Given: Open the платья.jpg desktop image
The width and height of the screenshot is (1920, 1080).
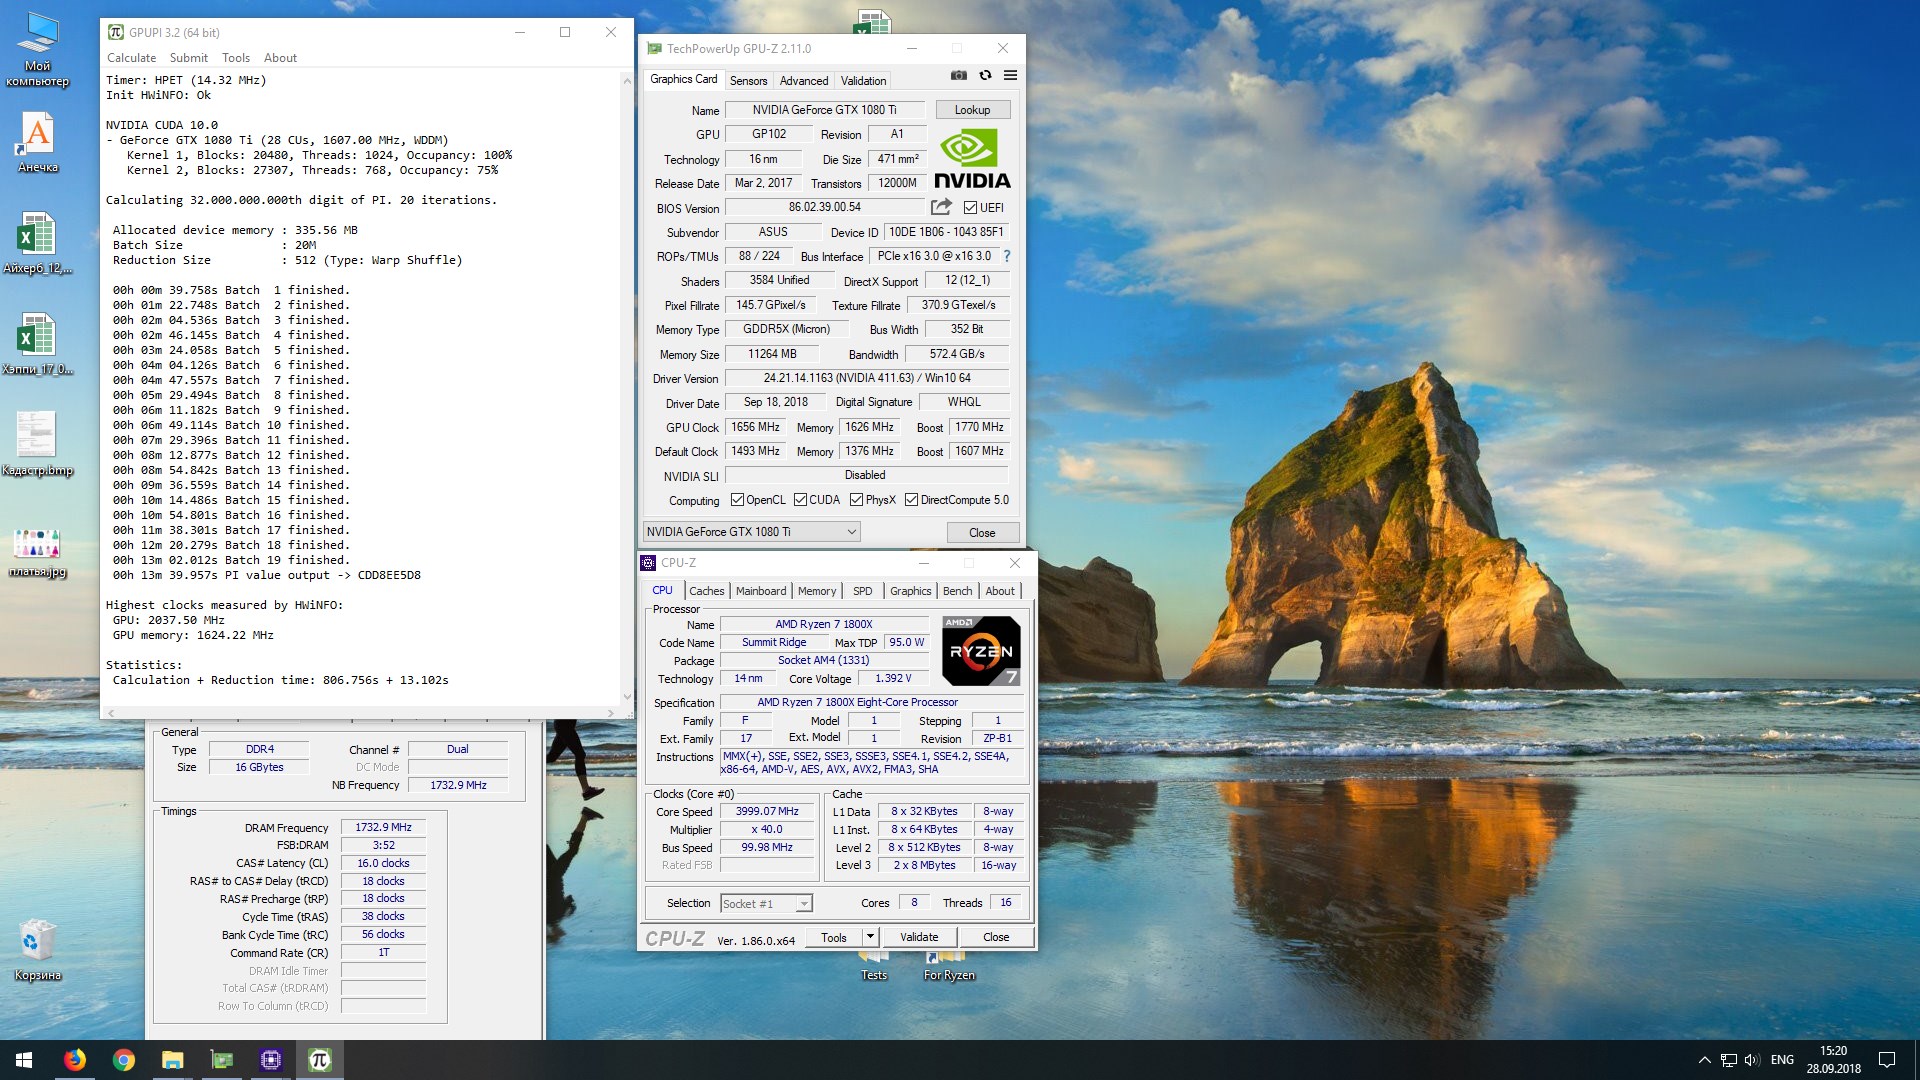Looking at the screenshot, I should coord(38,553).
